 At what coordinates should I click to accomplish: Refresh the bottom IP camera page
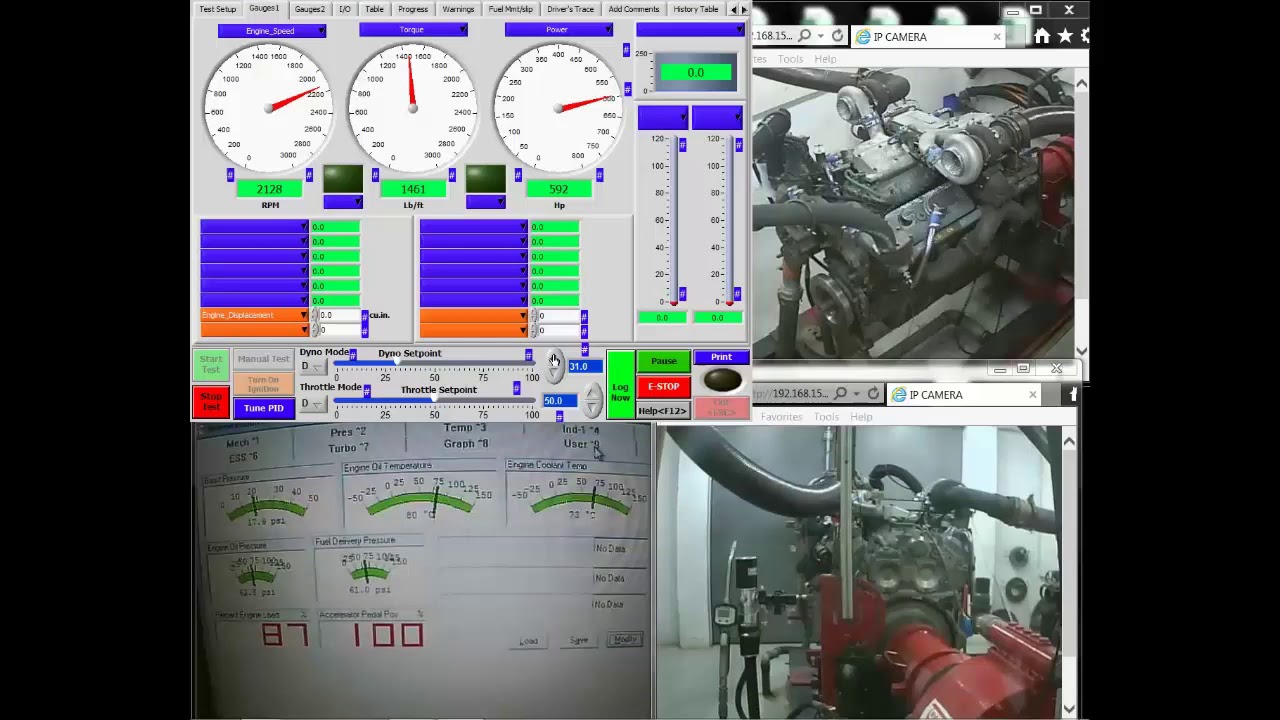point(873,394)
